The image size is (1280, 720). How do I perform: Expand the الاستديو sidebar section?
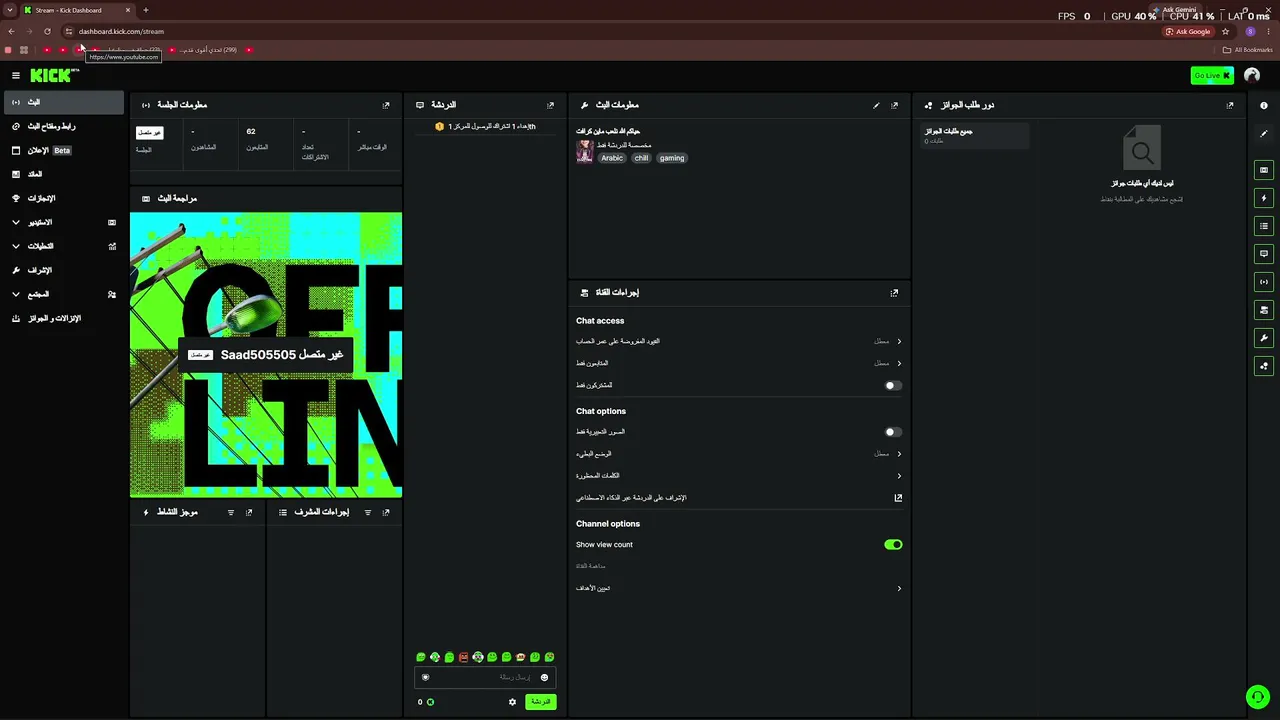coord(64,222)
